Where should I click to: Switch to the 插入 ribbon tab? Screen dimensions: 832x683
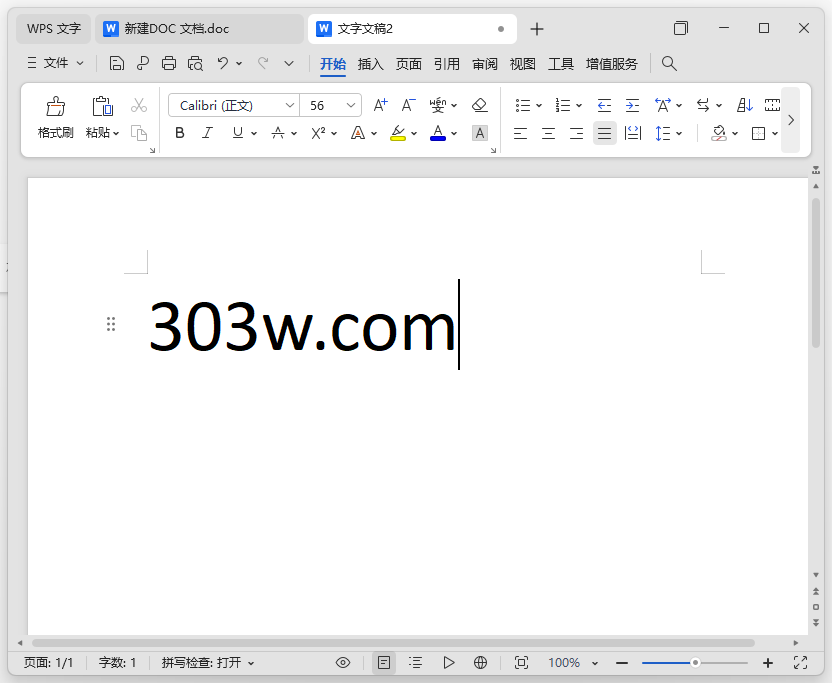(x=369, y=62)
